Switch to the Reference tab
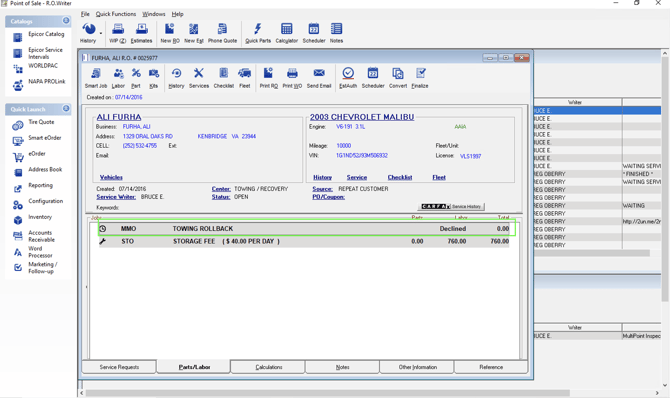This screenshot has height=398, width=670. 491,367
